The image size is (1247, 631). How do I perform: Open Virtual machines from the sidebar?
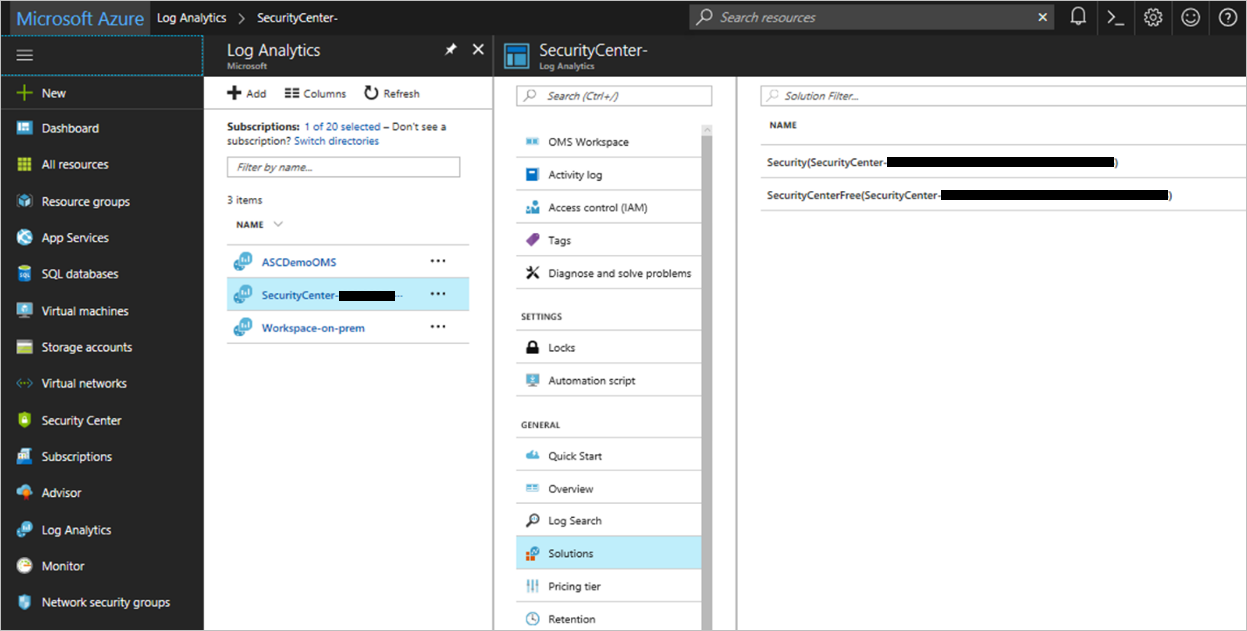point(84,311)
